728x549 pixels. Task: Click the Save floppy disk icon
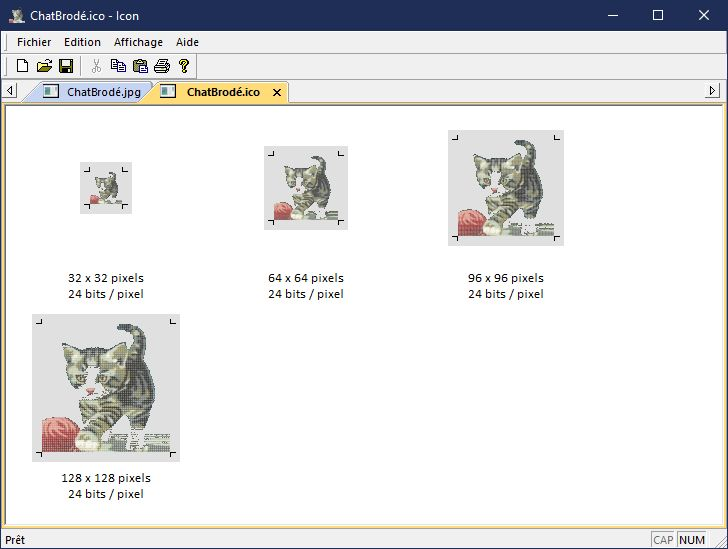point(65,66)
